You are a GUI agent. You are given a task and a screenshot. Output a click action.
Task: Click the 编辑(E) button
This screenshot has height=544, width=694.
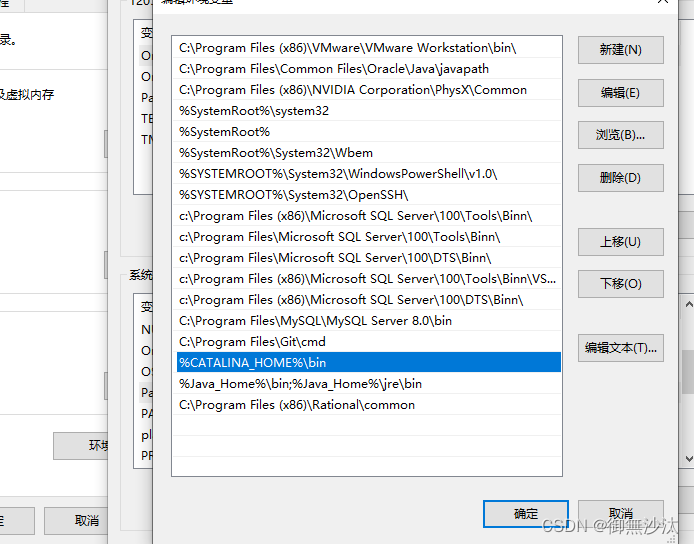click(621, 93)
